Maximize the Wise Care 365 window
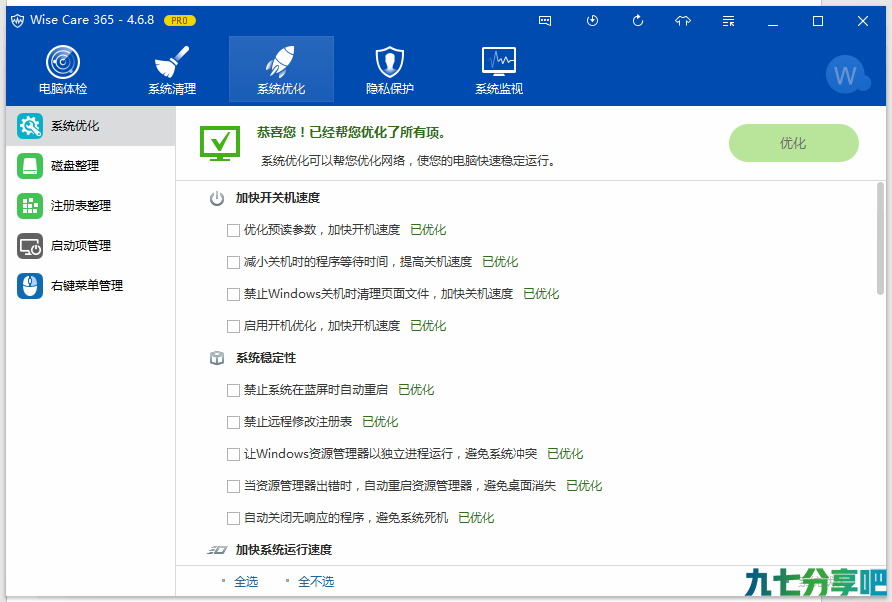This screenshot has width=892, height=602. (817, 21)
